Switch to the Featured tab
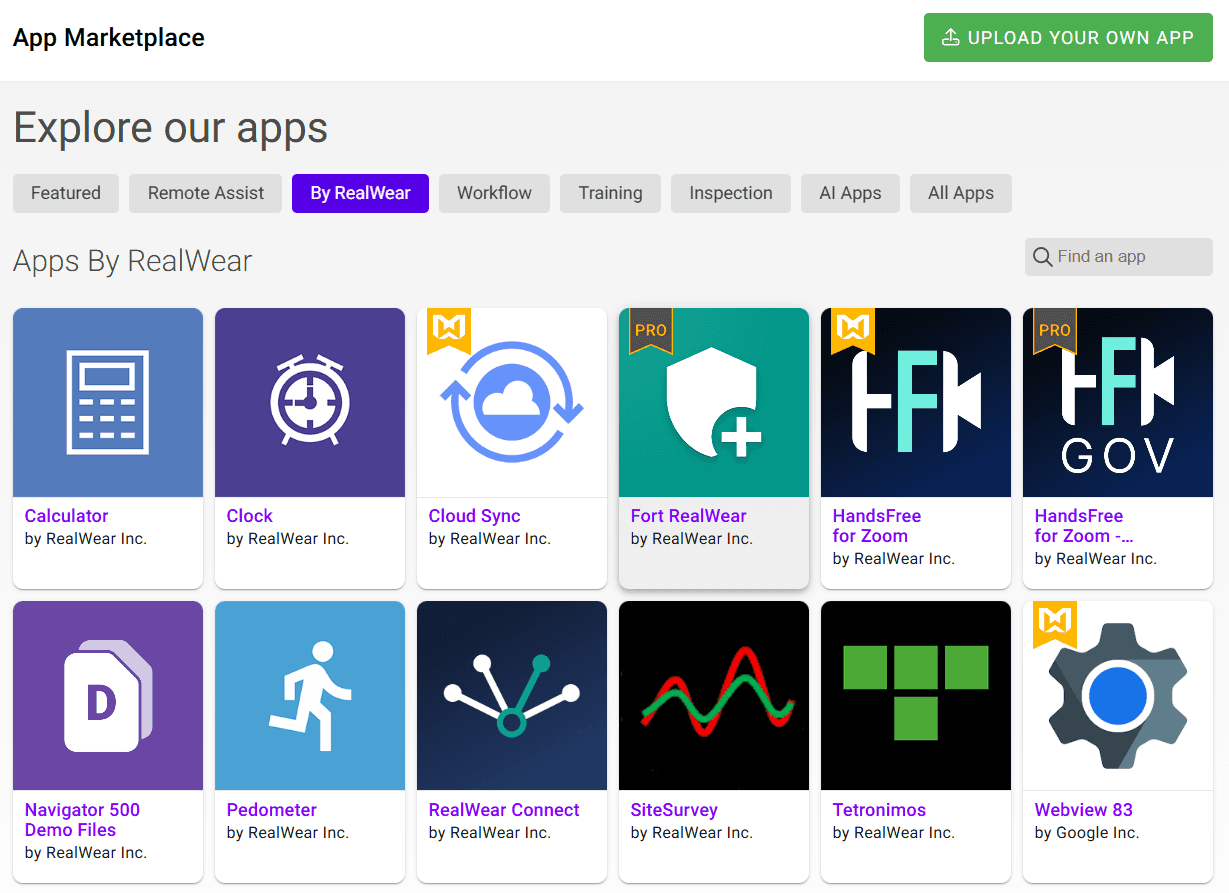The image size is (1229, 893). [66, 193]
